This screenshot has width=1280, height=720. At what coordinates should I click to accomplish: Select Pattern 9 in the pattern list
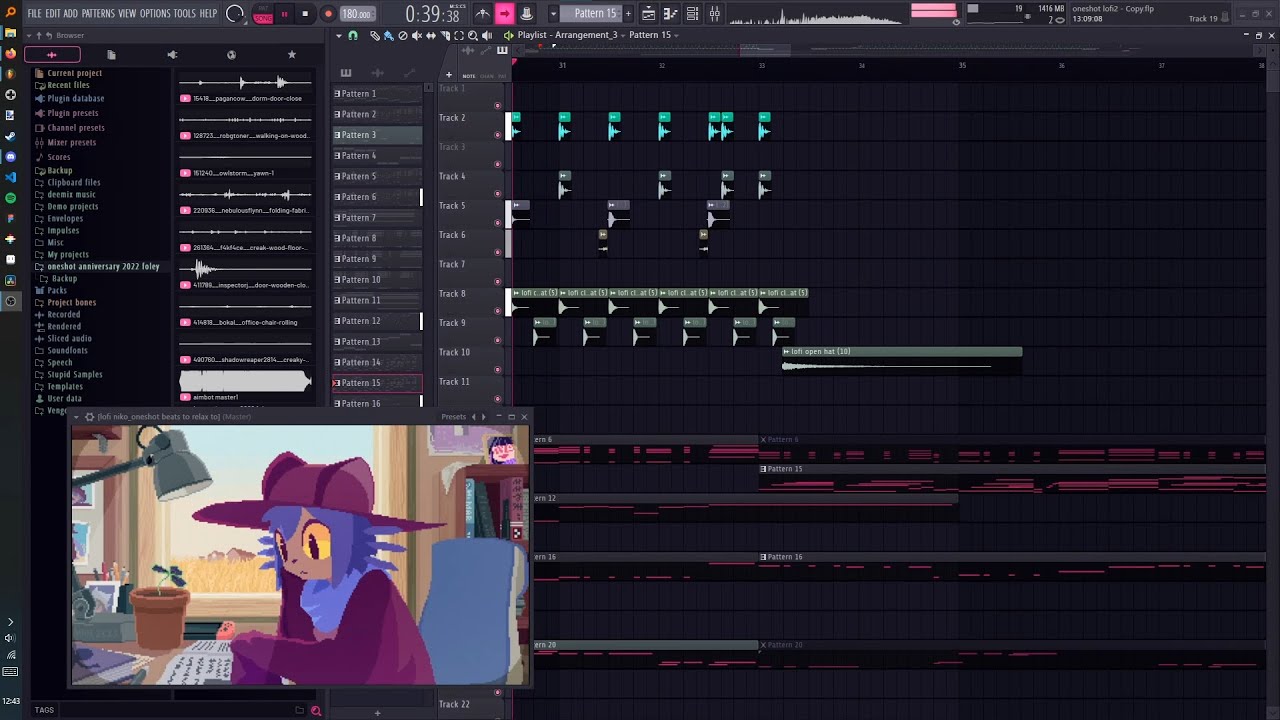(377, 259)
